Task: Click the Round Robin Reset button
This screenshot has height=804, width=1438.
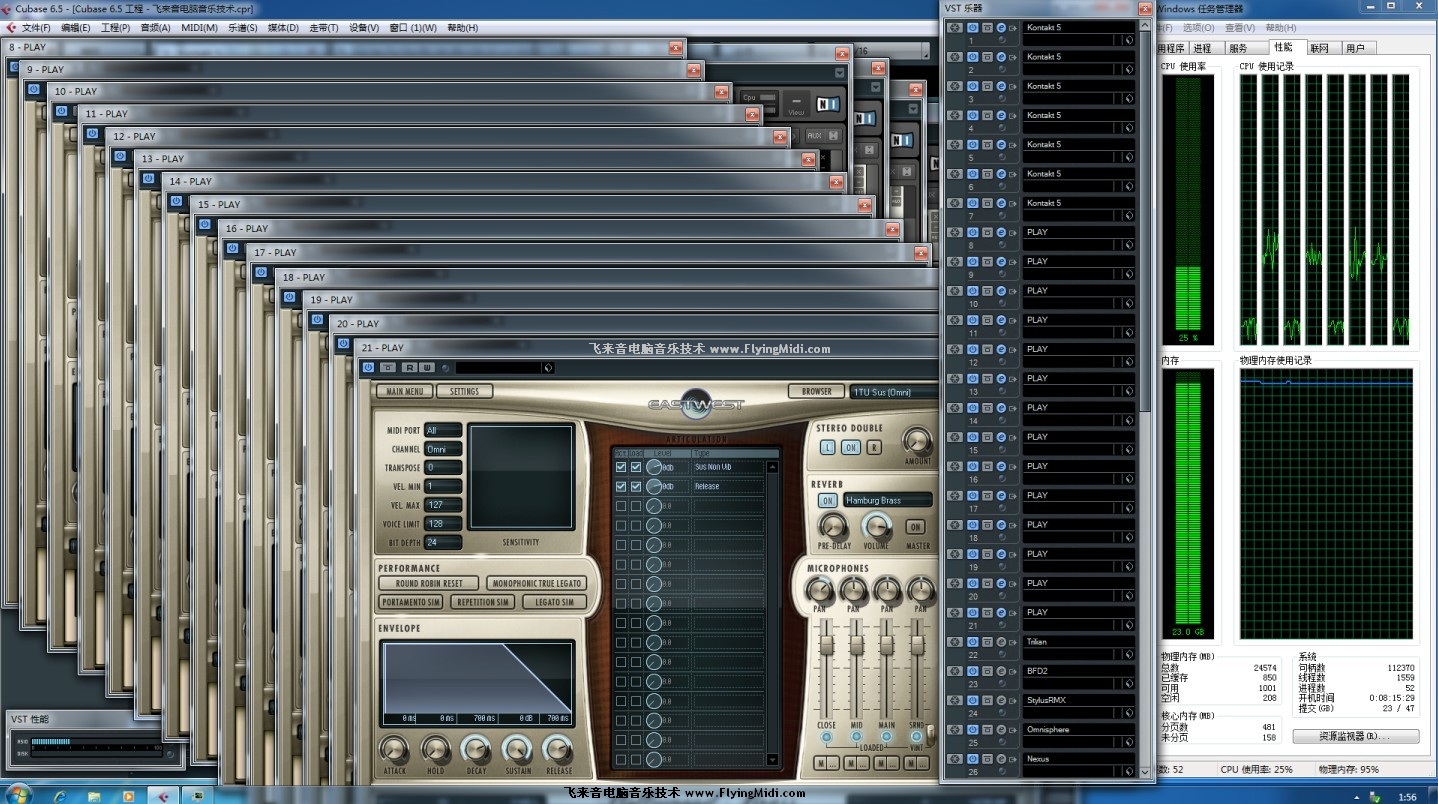Action: pos(429,583)
